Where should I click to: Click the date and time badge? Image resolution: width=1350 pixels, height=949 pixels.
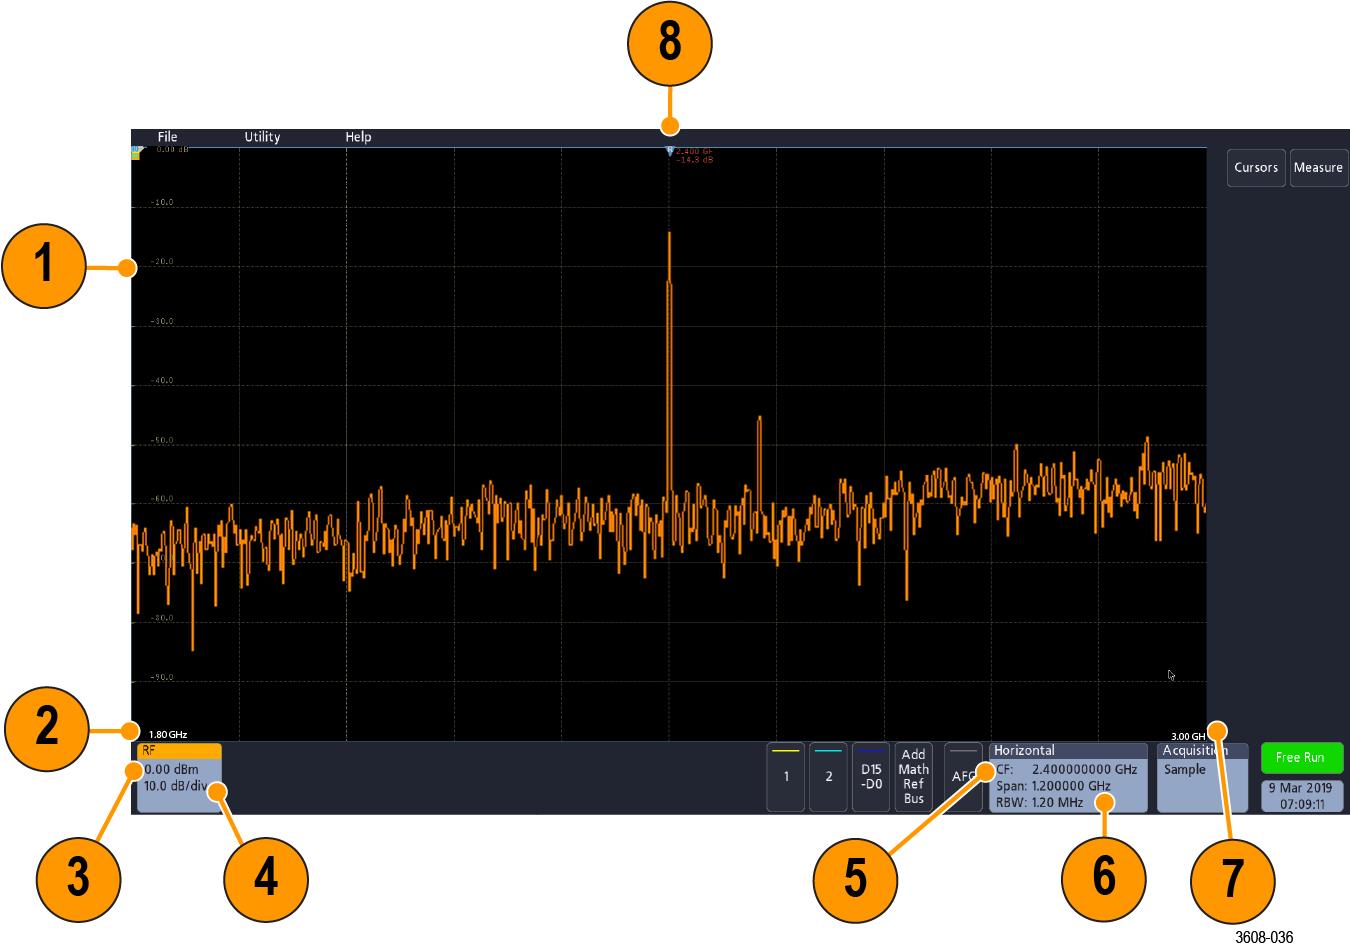[x=1301, y=796]
